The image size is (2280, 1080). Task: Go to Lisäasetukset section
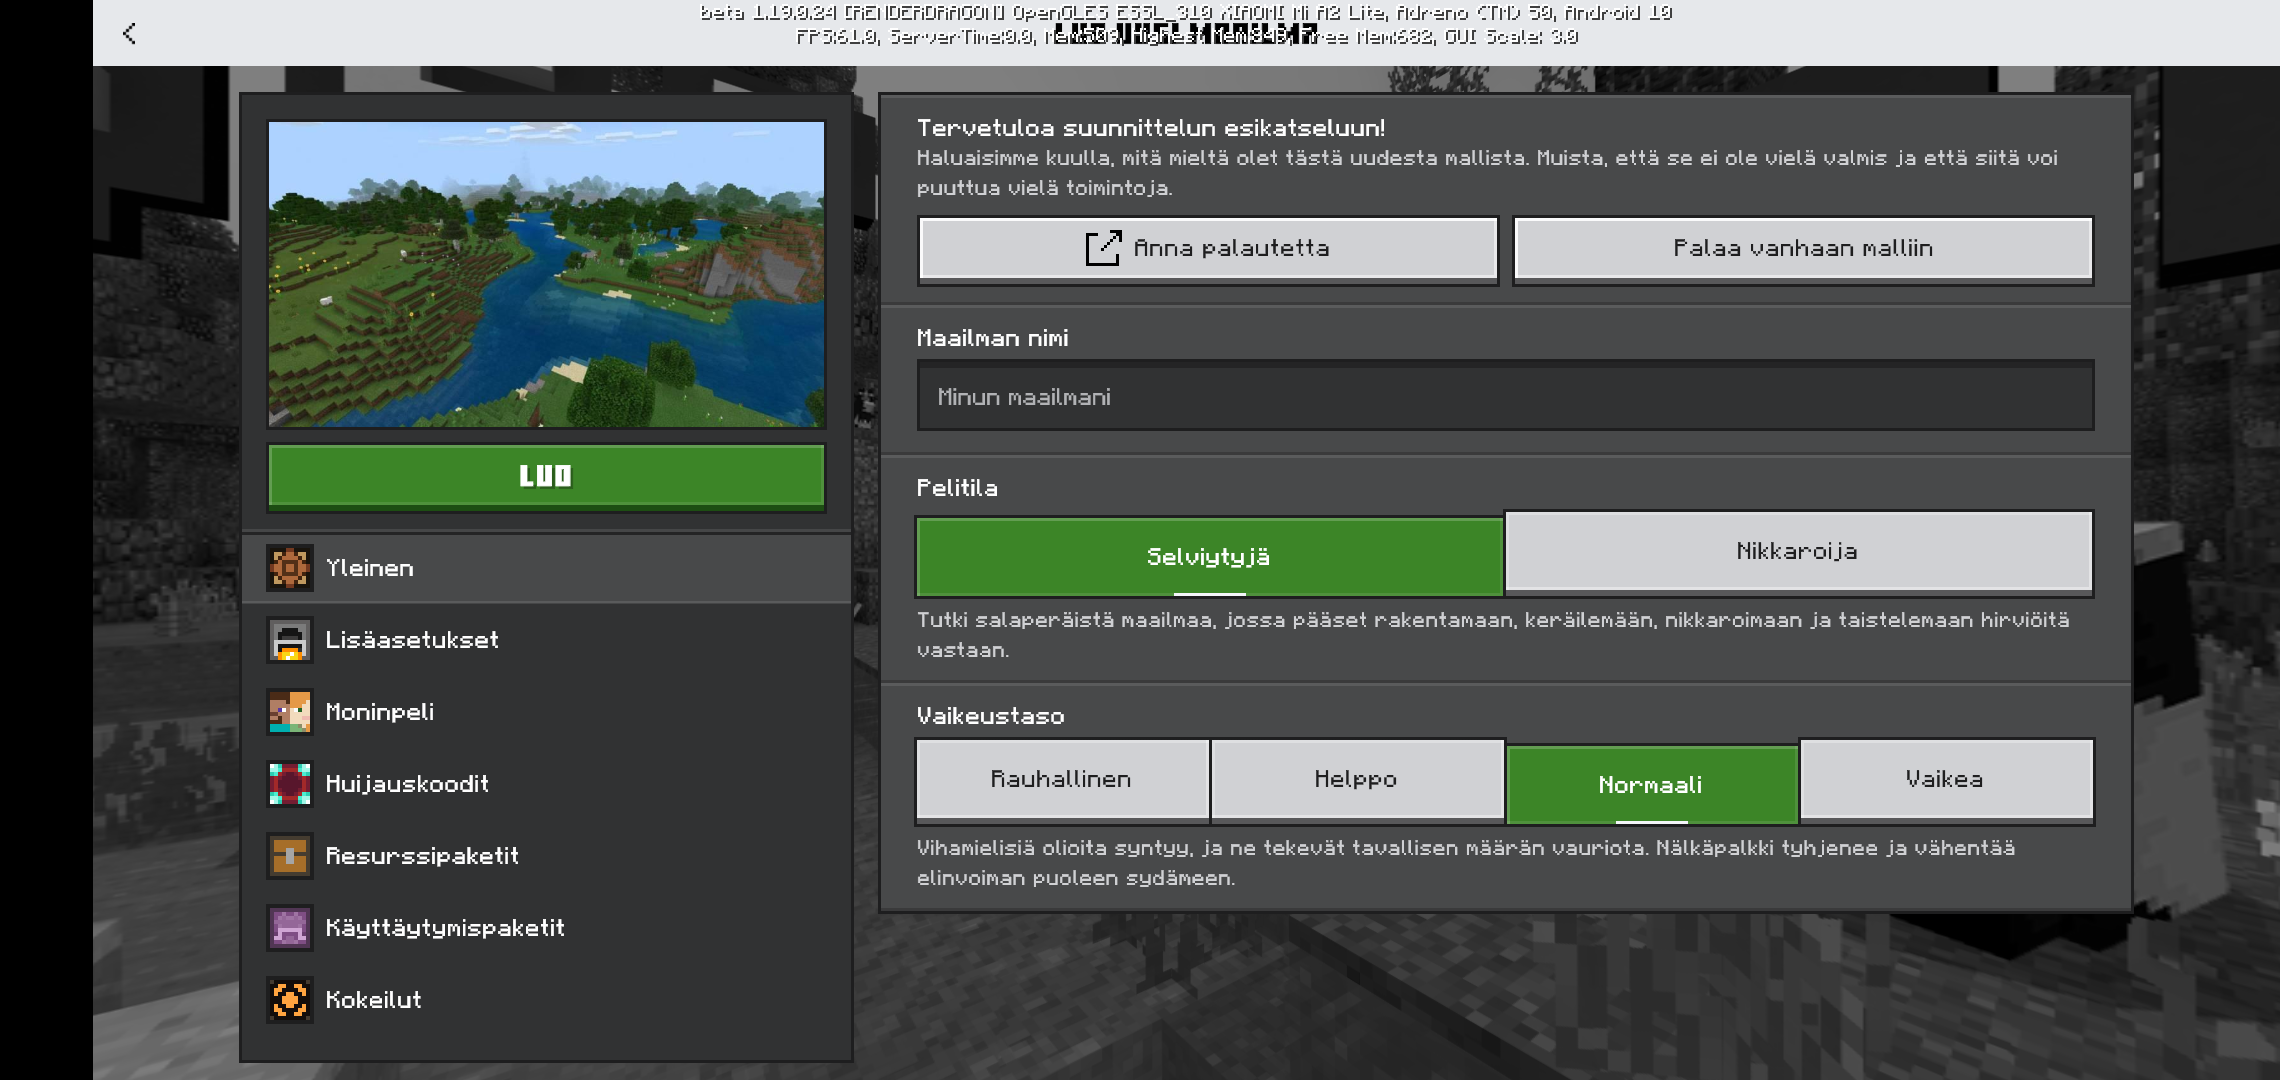pos(412,640)
